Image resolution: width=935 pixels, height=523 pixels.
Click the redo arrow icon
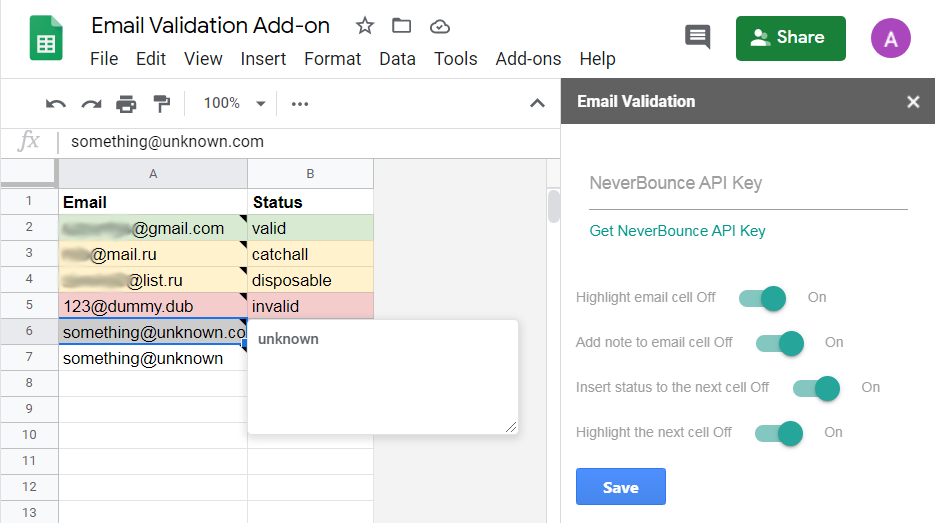point(91,103)
